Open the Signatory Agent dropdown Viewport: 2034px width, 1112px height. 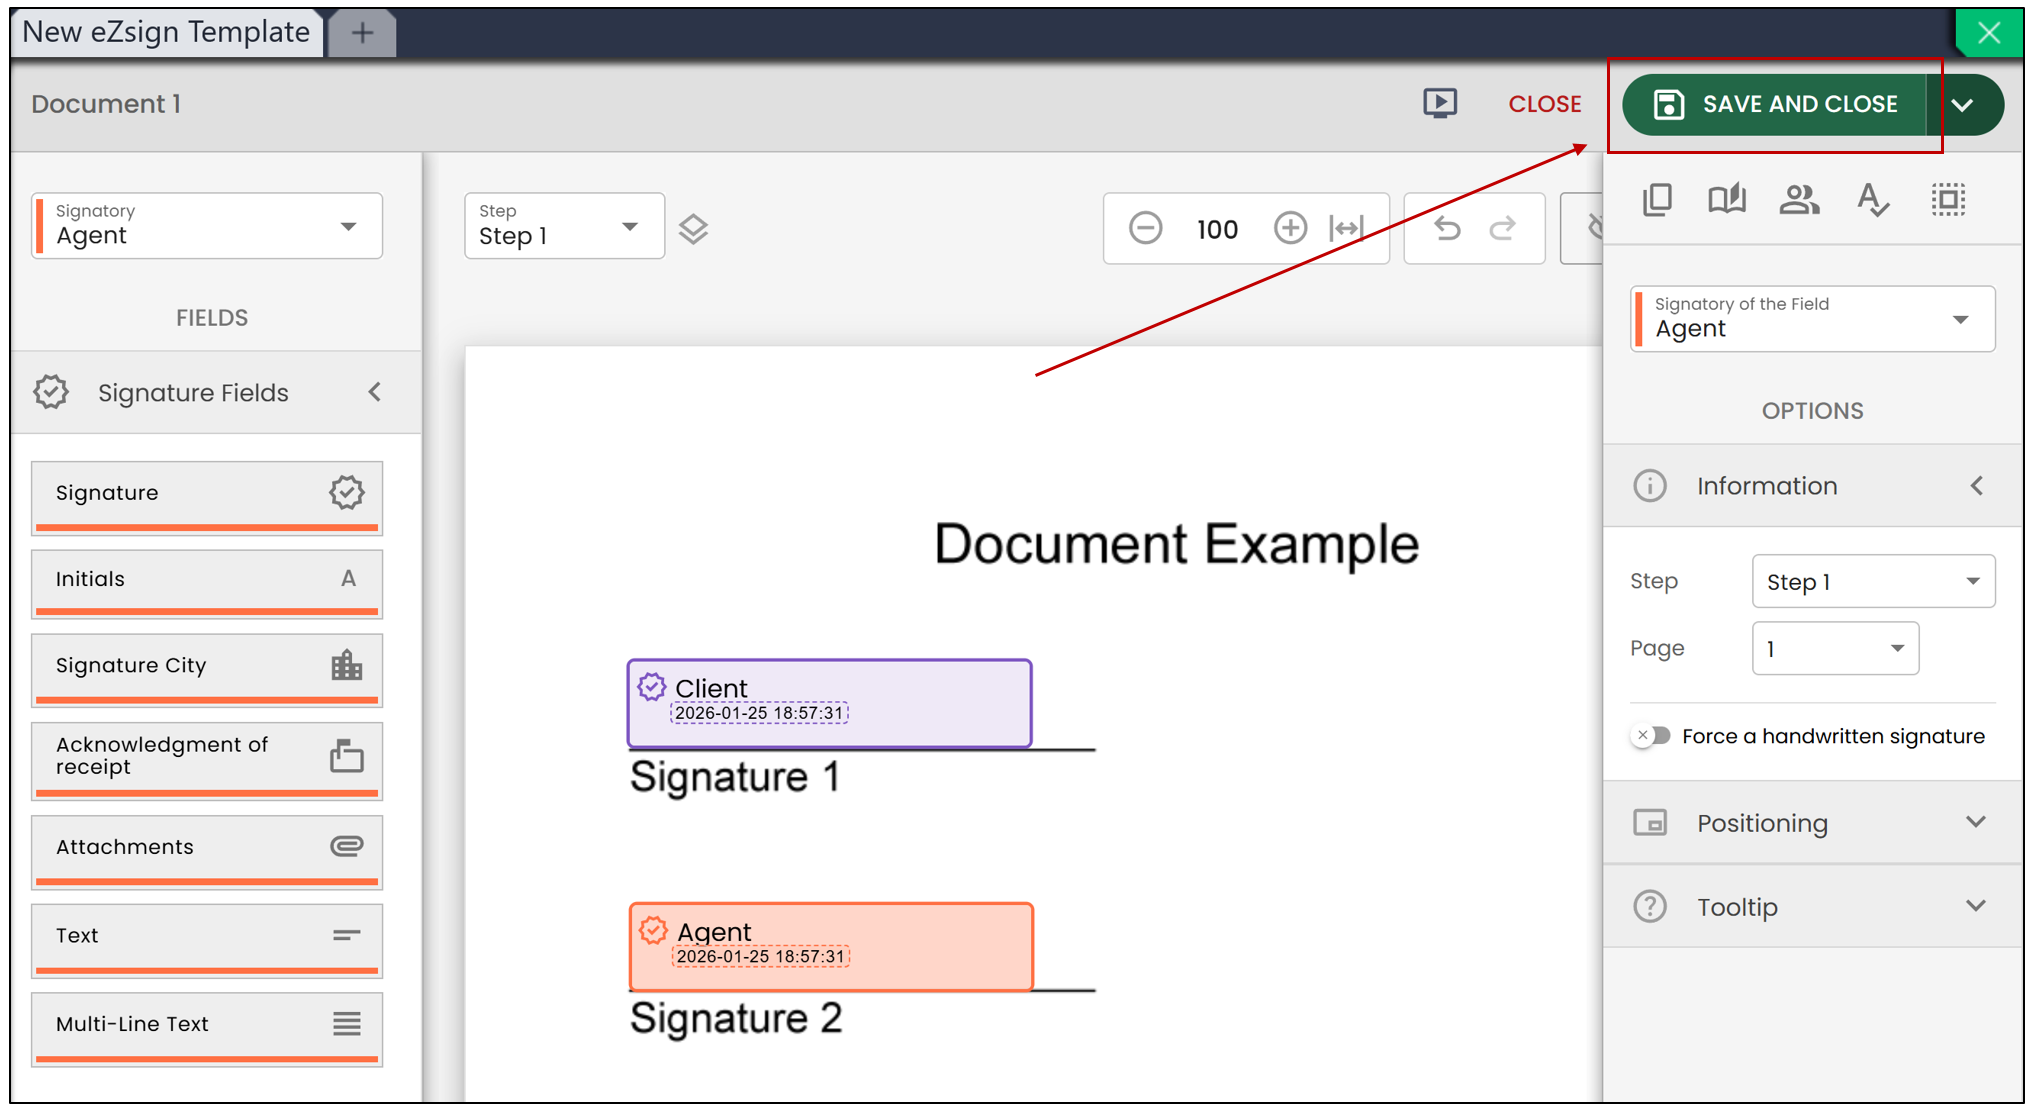tap(207, 226)
